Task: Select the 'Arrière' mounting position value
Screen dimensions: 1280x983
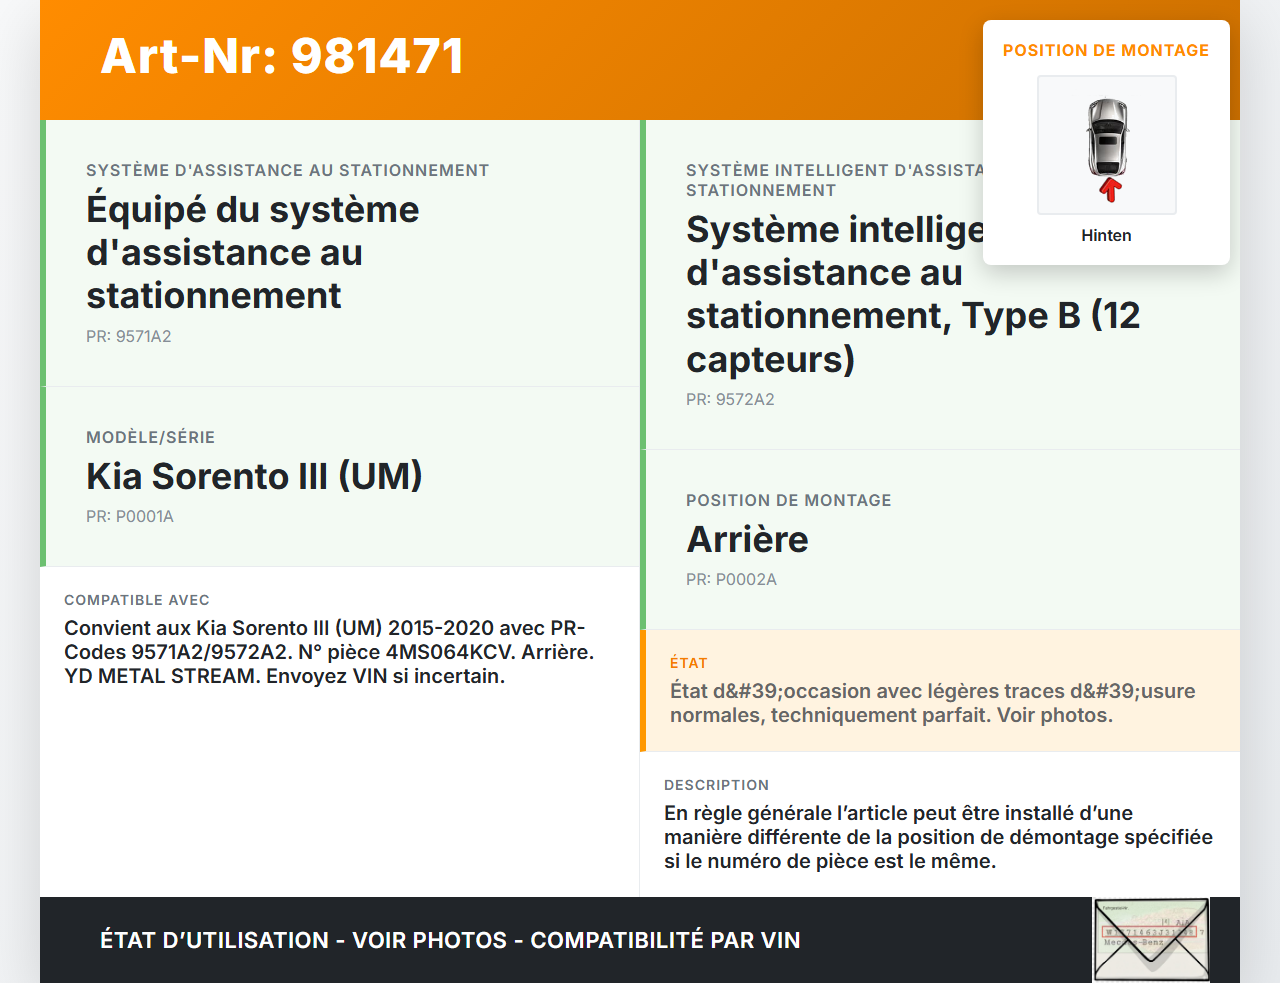Action: (x=747, y=539)
